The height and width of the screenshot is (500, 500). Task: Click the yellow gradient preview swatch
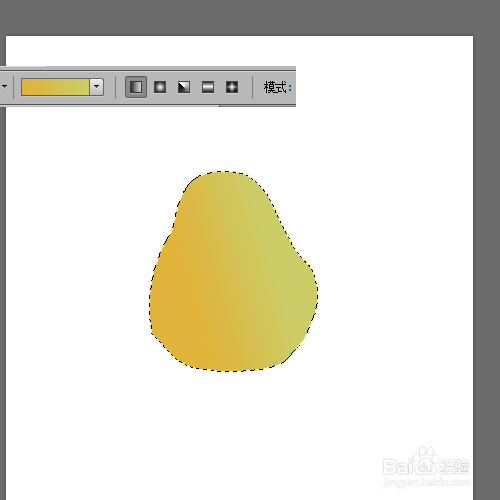[x=55, y=87]
